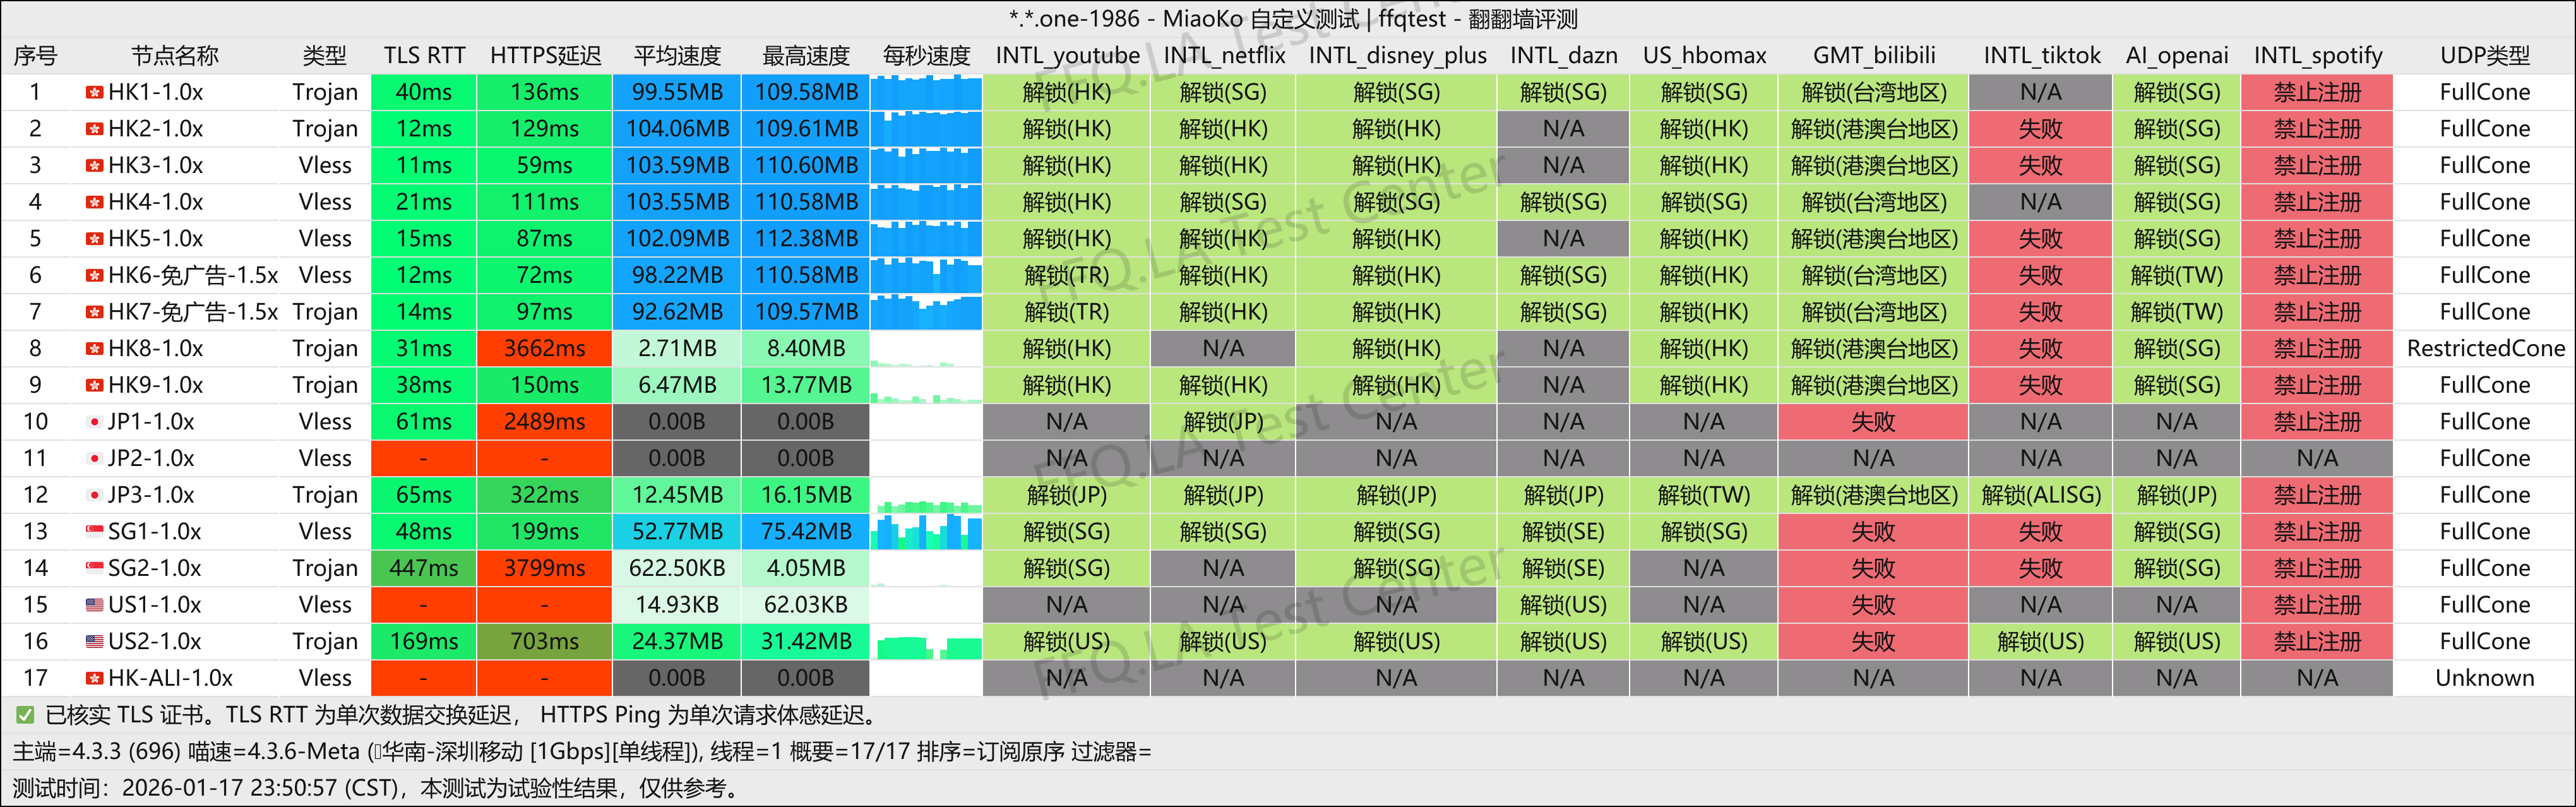Click the green checkmark beside 已核实 TLS 证书
The width and height of the screenshot is (2576, 807).
(x=25, y=715)
